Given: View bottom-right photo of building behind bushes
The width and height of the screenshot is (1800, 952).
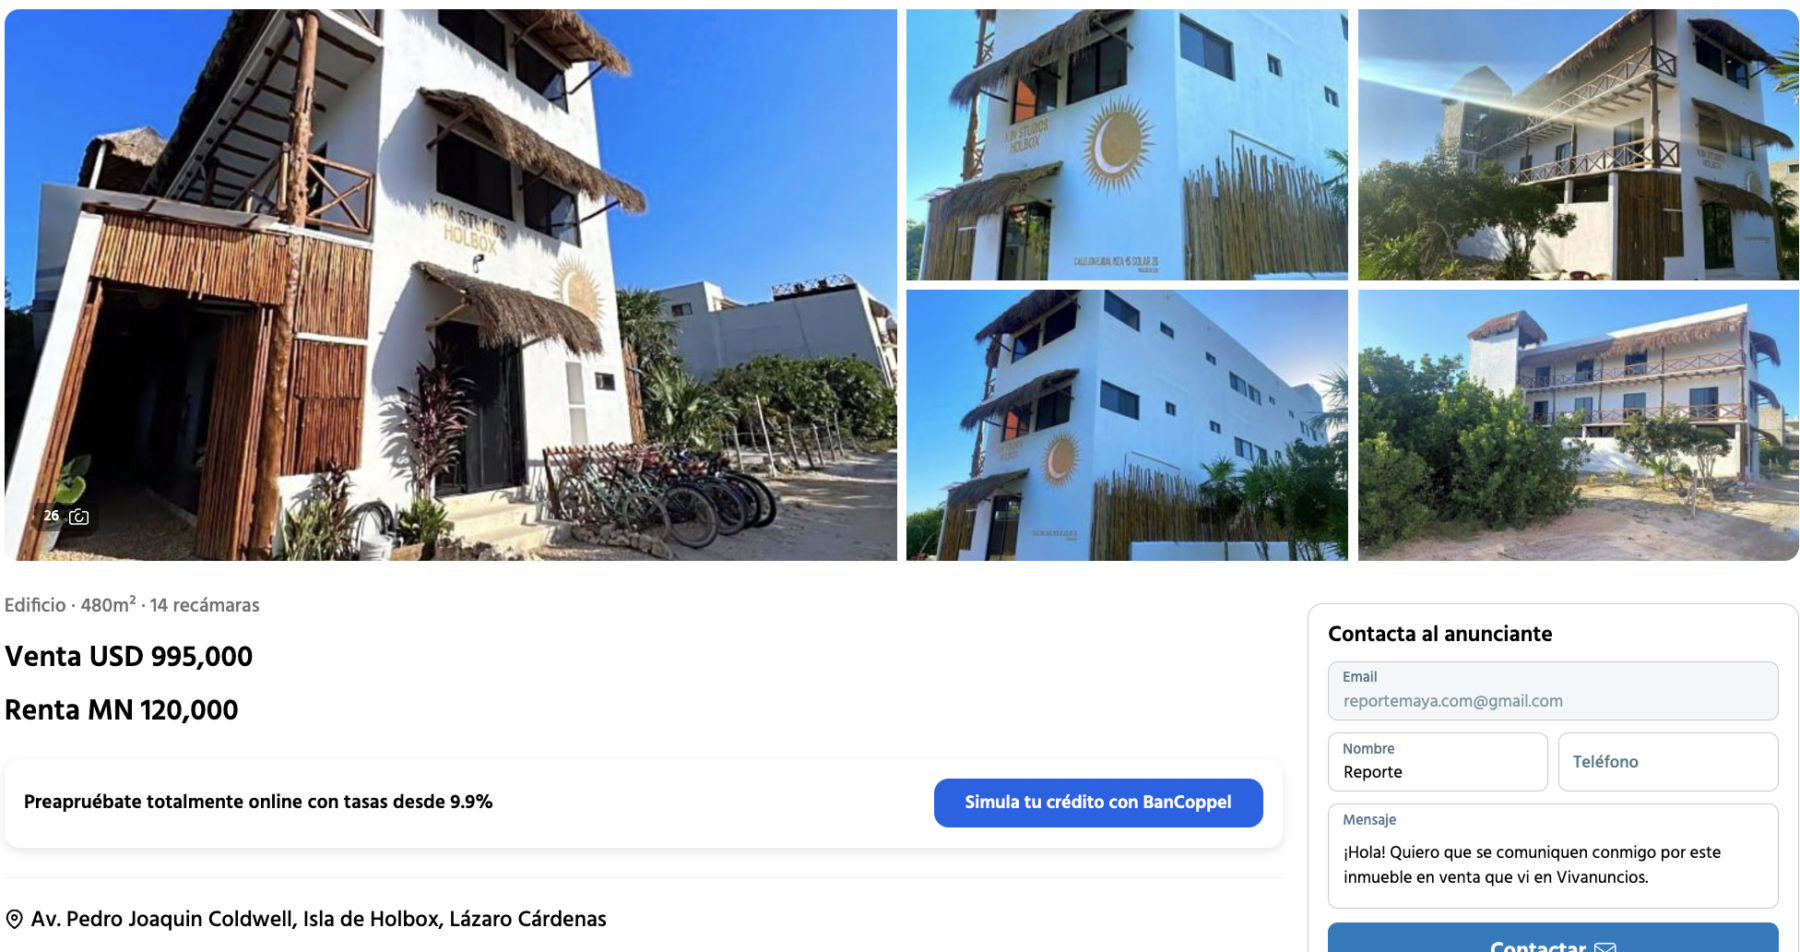Looking at the screenshot, I should click(1578, 425).
